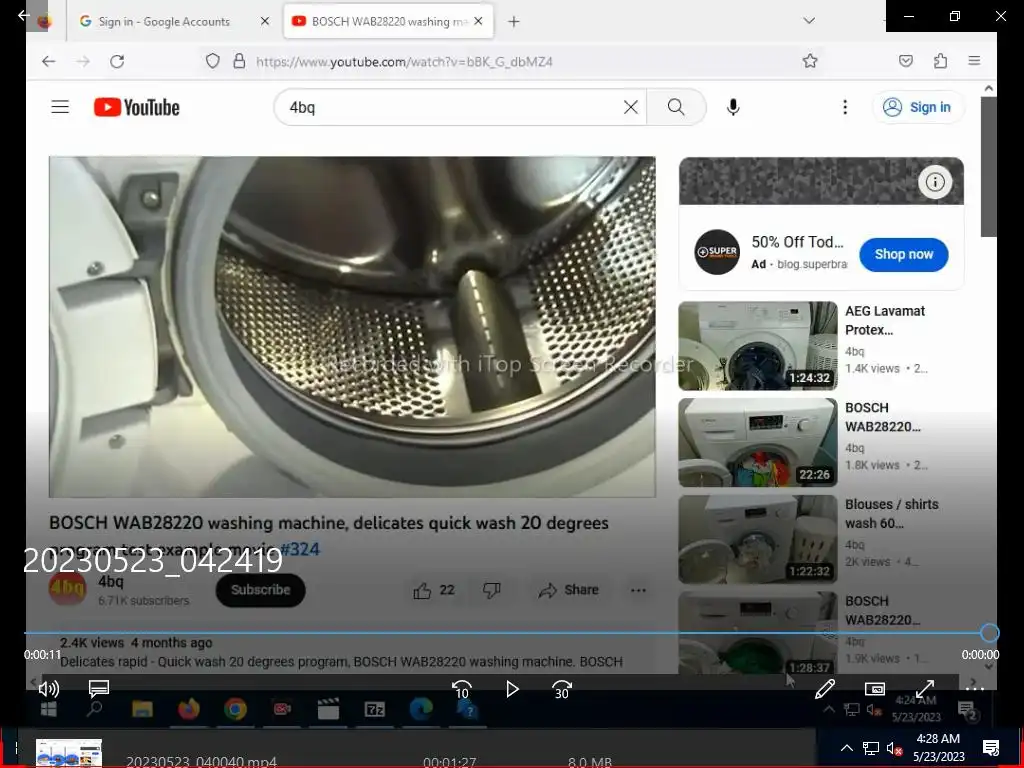The width and height of the screenshot is (1024, 768).
Task: Click the 7-Zip icon in recorded taskbar
Action: [375, 709]
